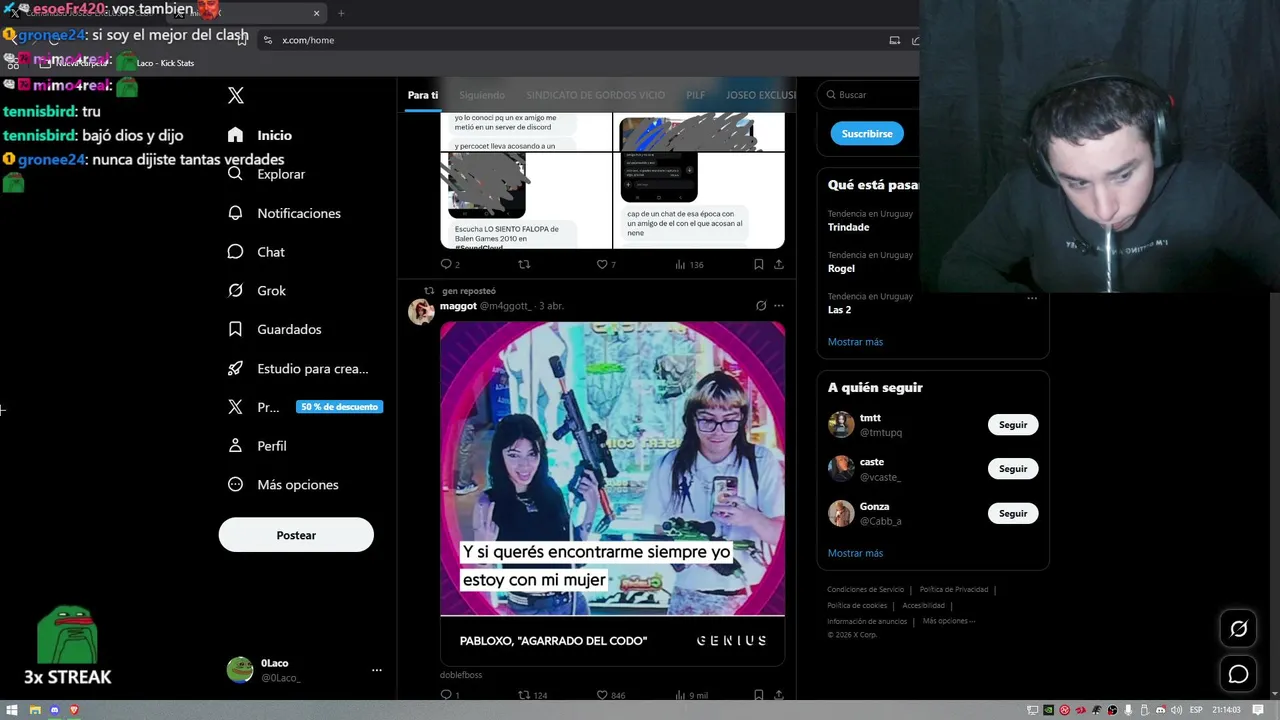
Task: Click Mostrar más under trends
Action: tap(855, 342)
